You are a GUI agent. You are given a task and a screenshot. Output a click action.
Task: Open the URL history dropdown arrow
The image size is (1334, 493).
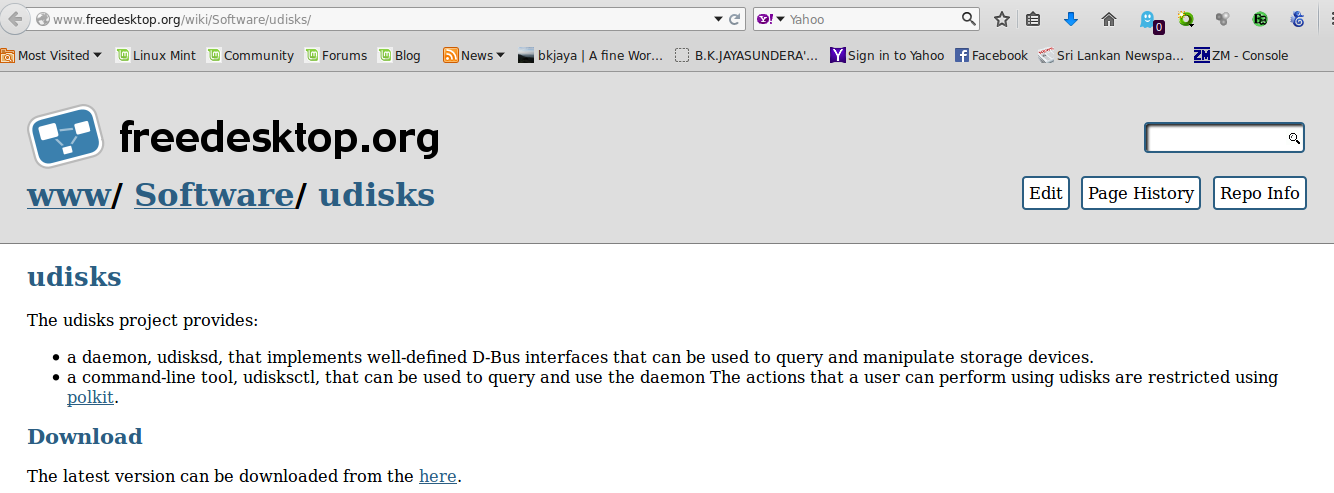click(718, 19)
